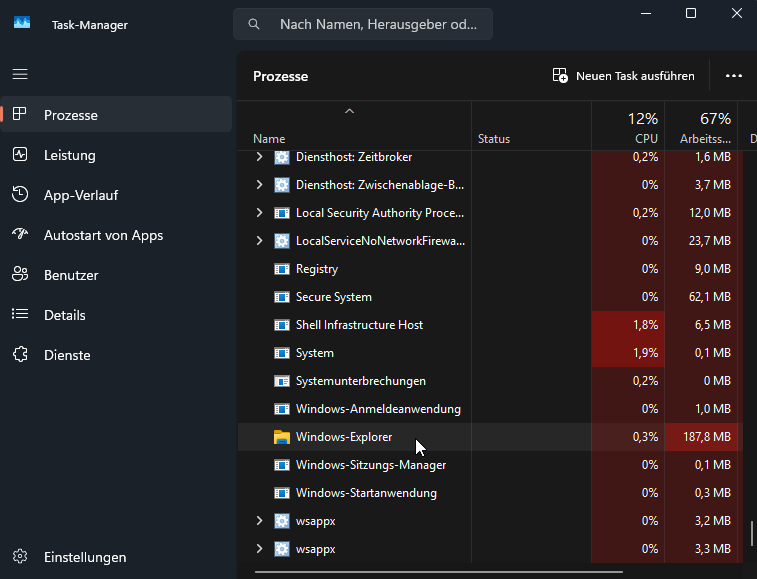The image size is (757, 579).
Task: Select the Registry row name
Action: [317, 269]
